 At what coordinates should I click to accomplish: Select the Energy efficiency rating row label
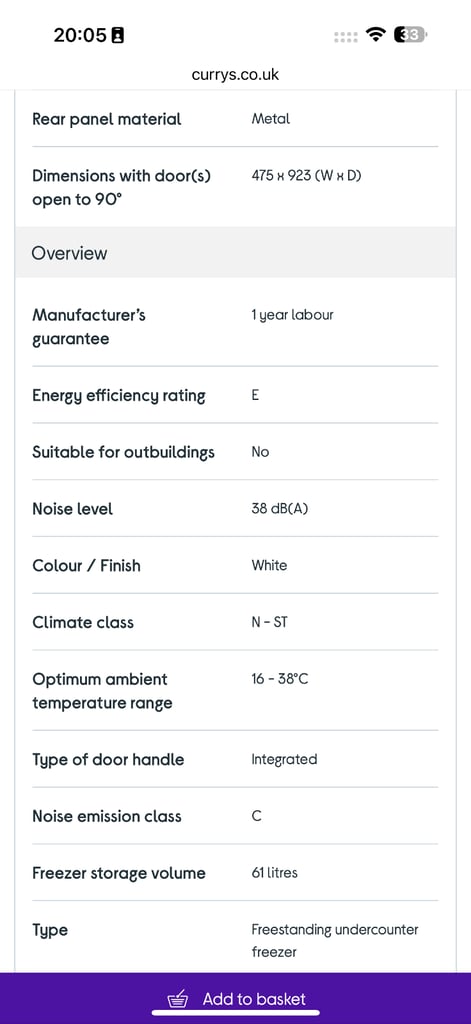(x=119, y=396)
